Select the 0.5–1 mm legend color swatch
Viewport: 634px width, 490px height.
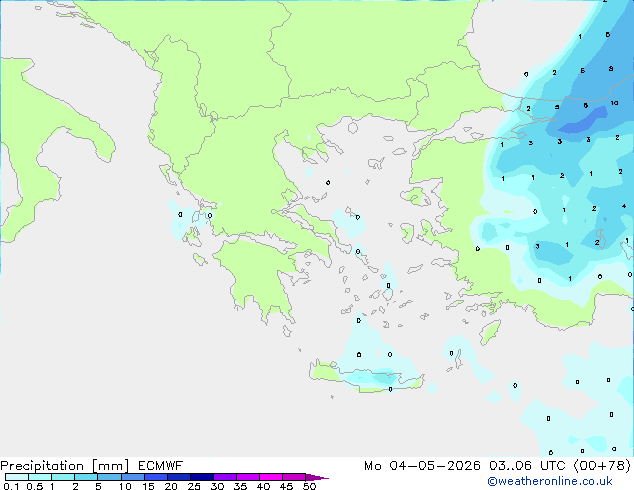(40, 477)
